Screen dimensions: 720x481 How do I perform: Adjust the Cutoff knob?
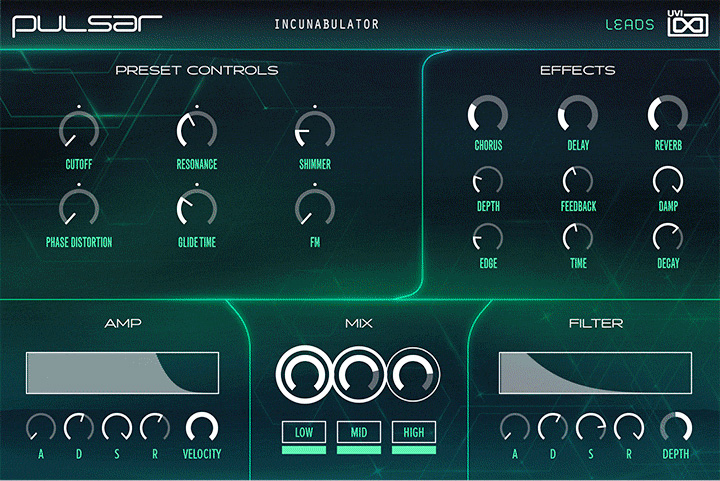point(79,130)
